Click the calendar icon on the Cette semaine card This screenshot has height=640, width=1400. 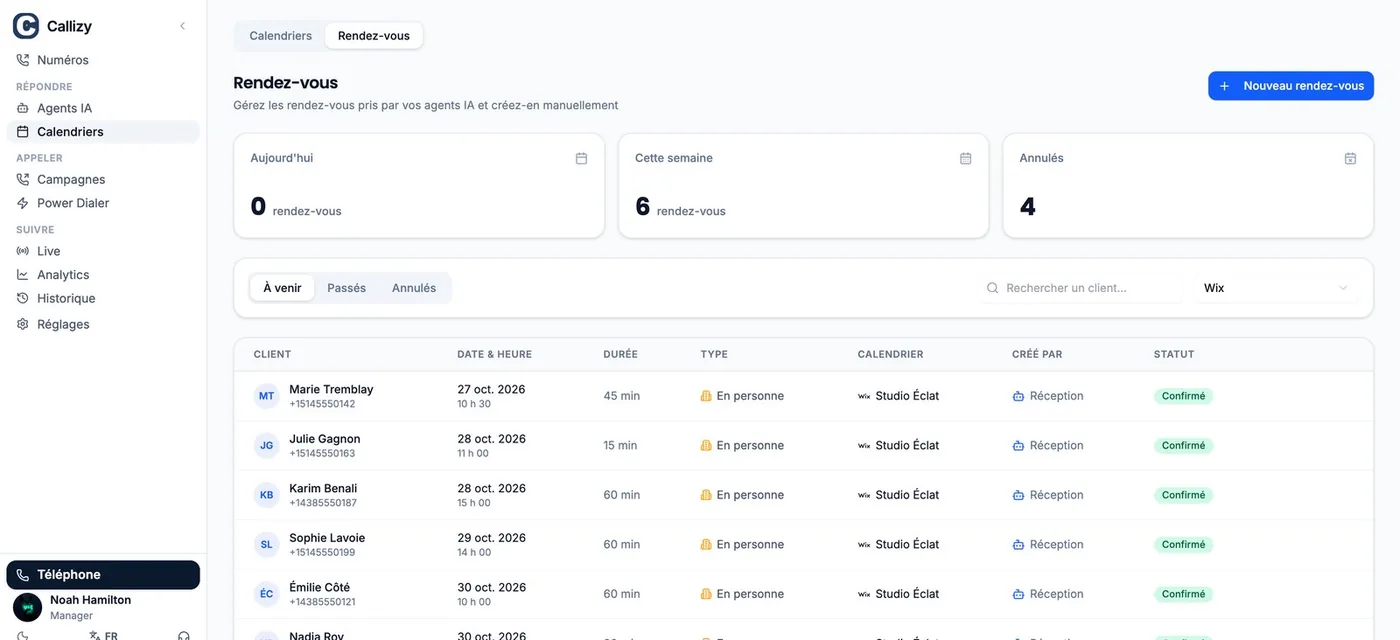[x=966, y=158]
